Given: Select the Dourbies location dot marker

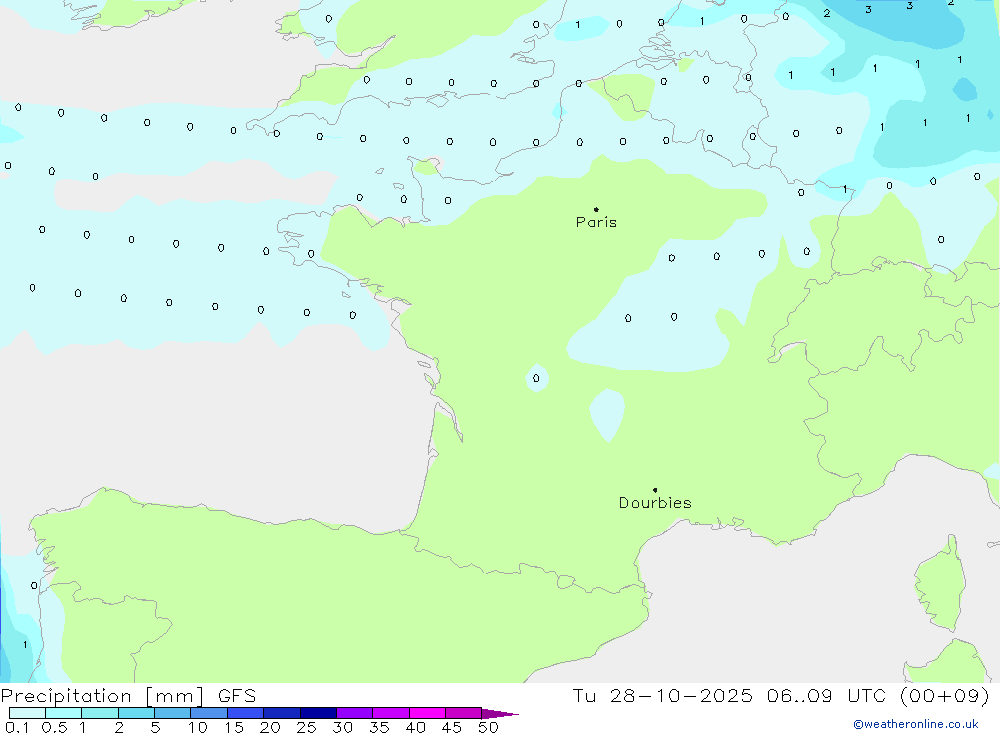Looking at the screenshot, I should point(655,490).
